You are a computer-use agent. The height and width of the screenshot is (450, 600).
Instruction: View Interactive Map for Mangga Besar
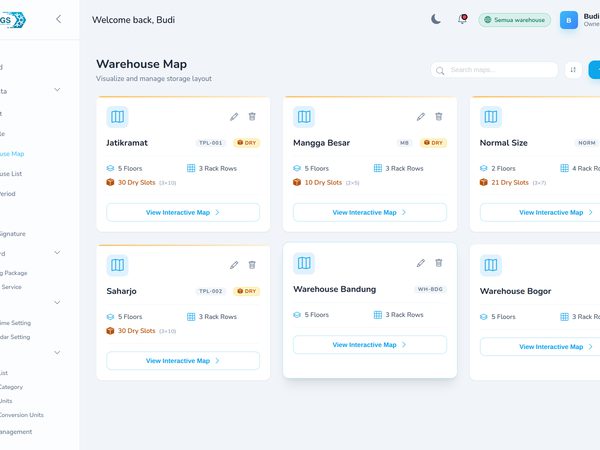pyautogui.click(x=370, y=212)
